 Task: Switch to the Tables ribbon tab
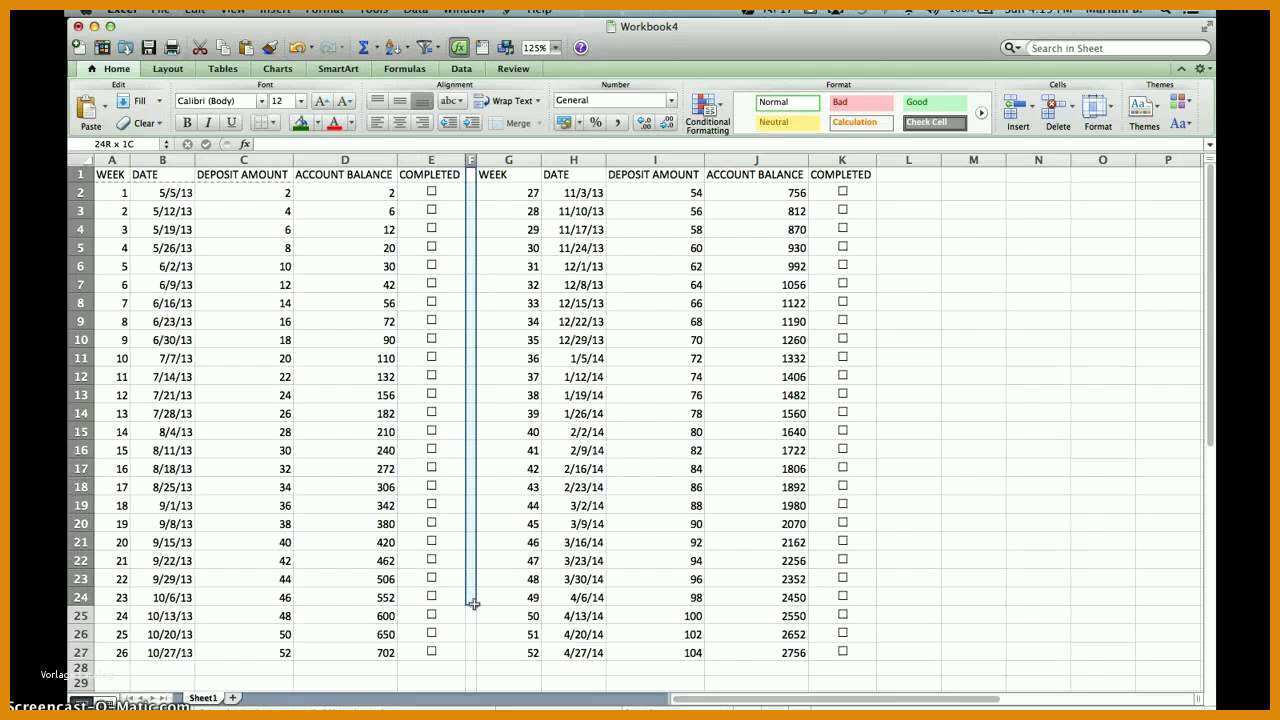pyautogui.click(x=223, y=69)
